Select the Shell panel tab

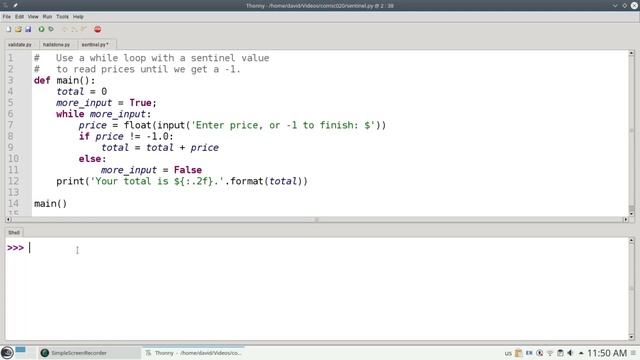(x=14, y=232)
